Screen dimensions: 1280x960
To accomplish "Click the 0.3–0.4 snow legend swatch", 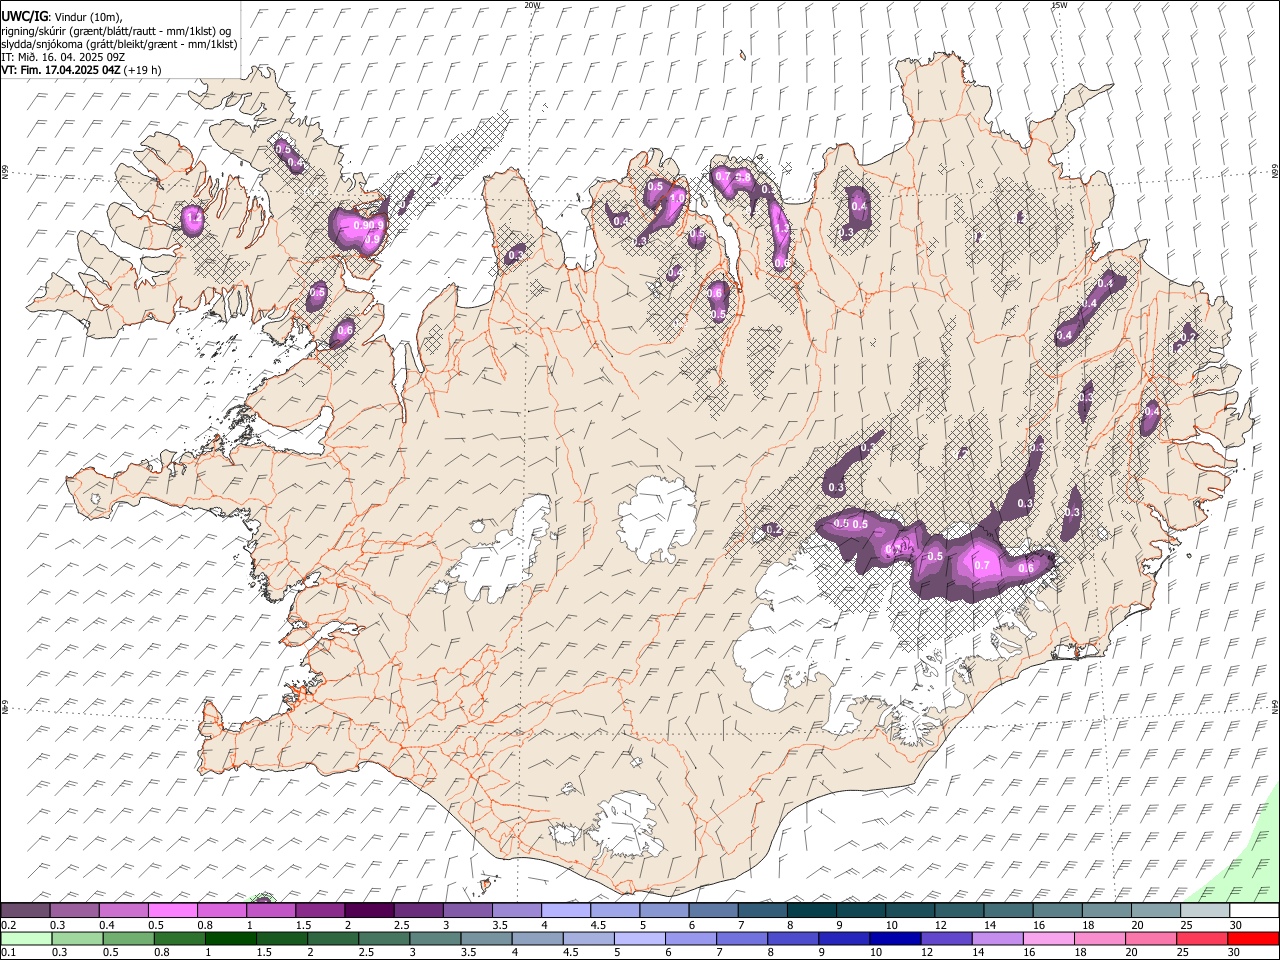I will click(75, 910).
